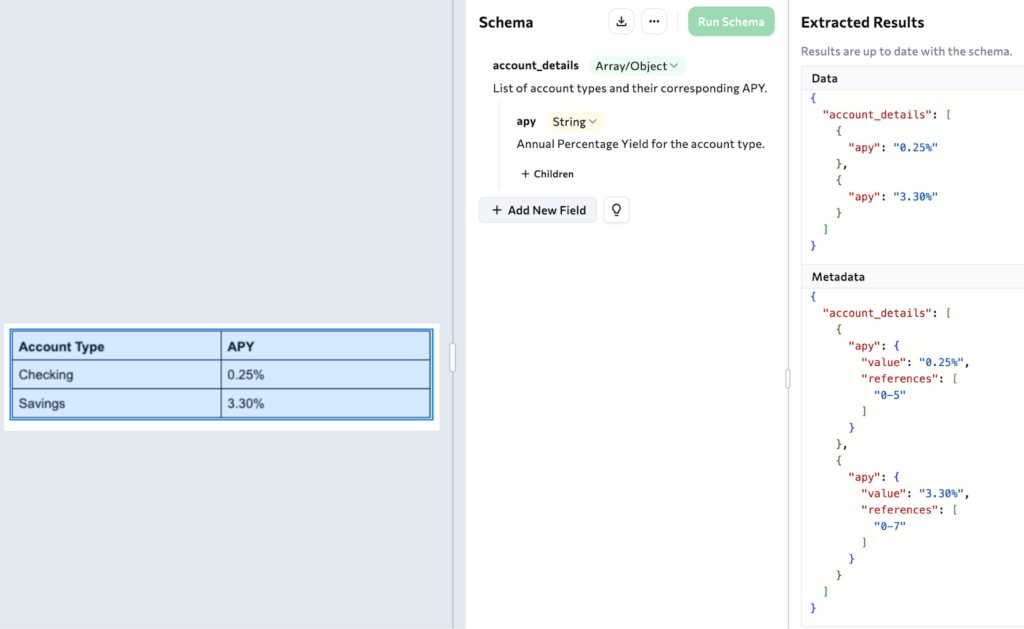Click the Data section header
This screenshot has height=629, width=1024.
(x=825, y=78)
